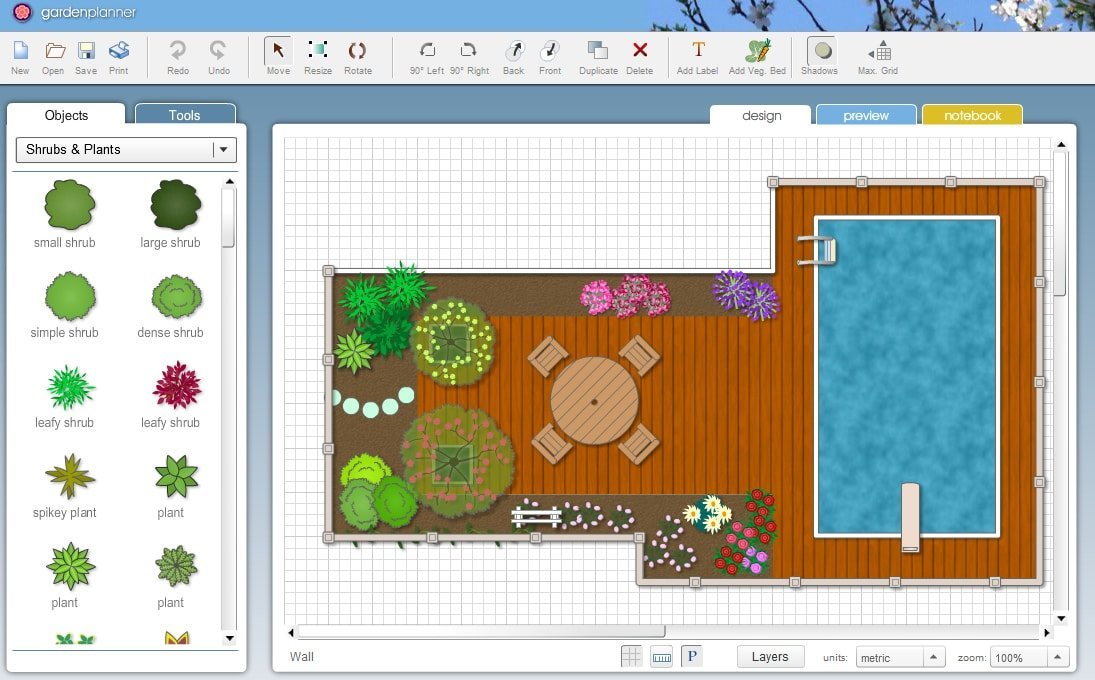The image size is (1095, 680).
Task: Open the Print dialog
Action: click(x=119, y=56)
